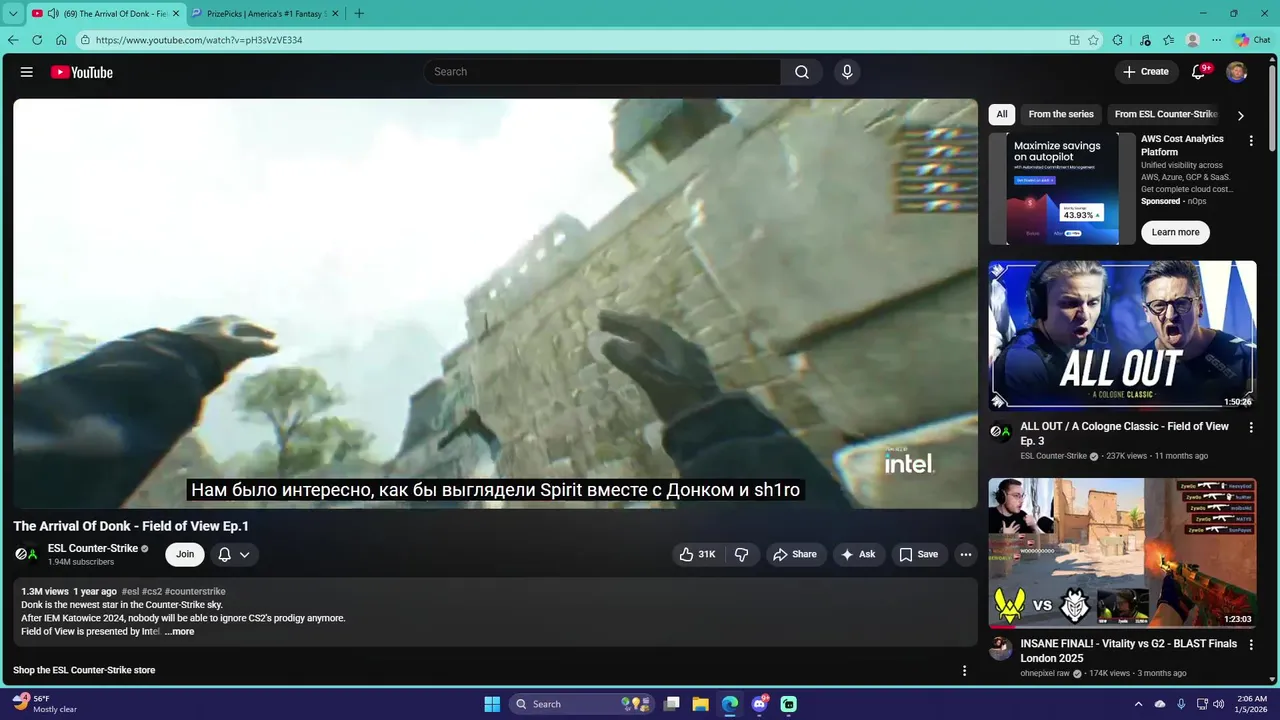Select the From ESL Counter-Strike chip
This screenshot has width=1280, height=720.
1165,114
